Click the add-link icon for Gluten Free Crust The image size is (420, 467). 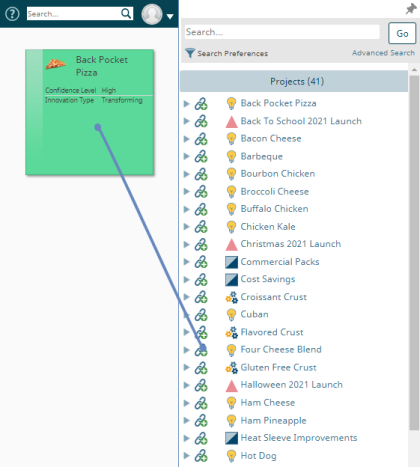pos(201,368)
